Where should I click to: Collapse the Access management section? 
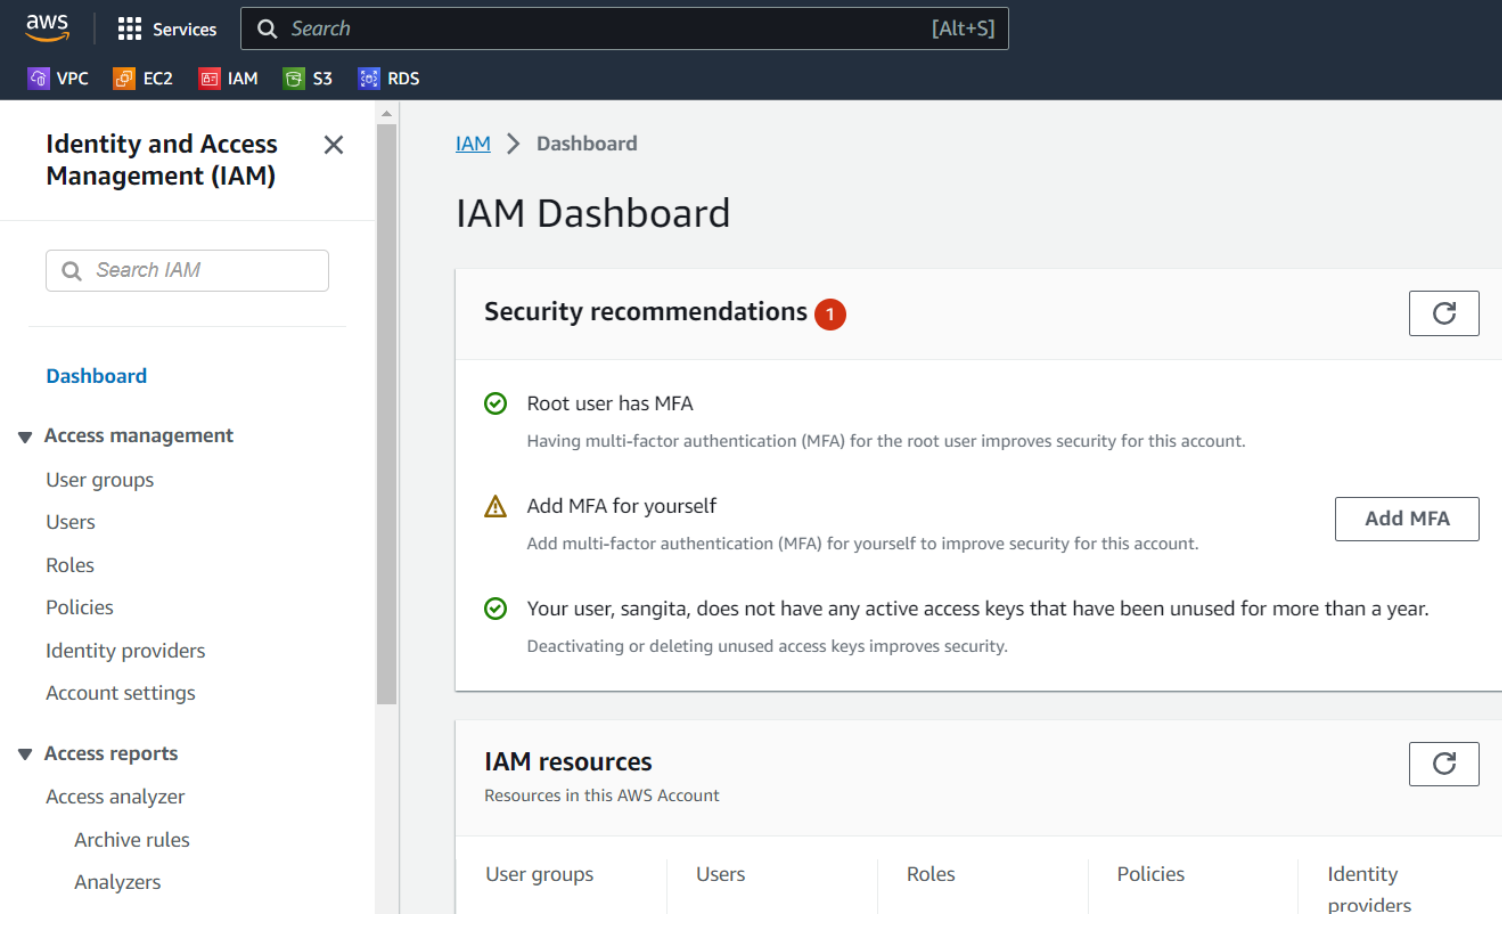point(25,437)
